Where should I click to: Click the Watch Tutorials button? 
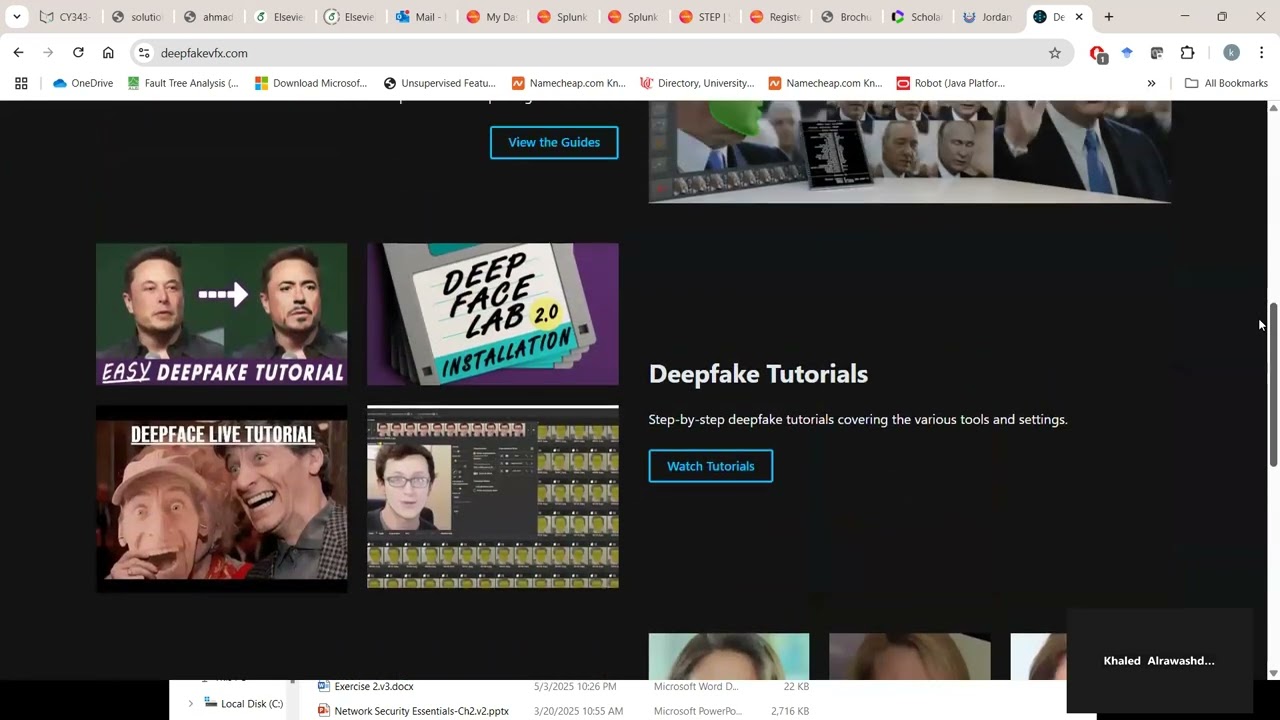pyautogui.click(x=711, y=466)
